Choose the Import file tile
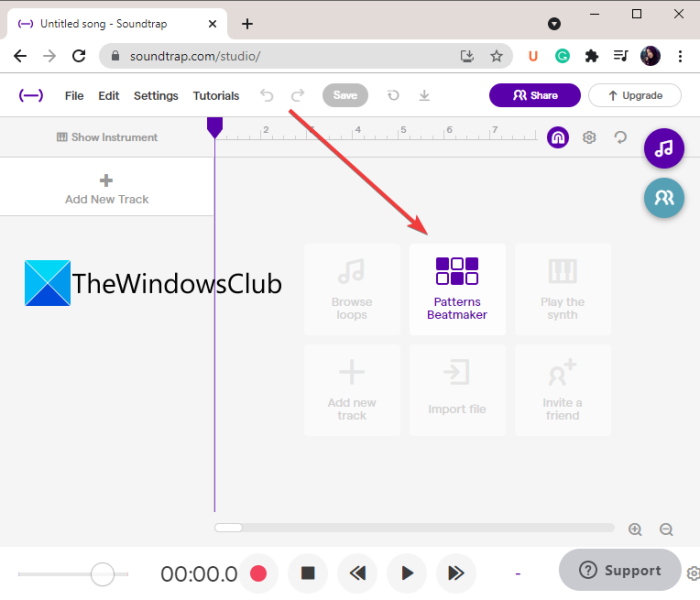This screenshot has width=700, height=600. click(x=457, y=390)
